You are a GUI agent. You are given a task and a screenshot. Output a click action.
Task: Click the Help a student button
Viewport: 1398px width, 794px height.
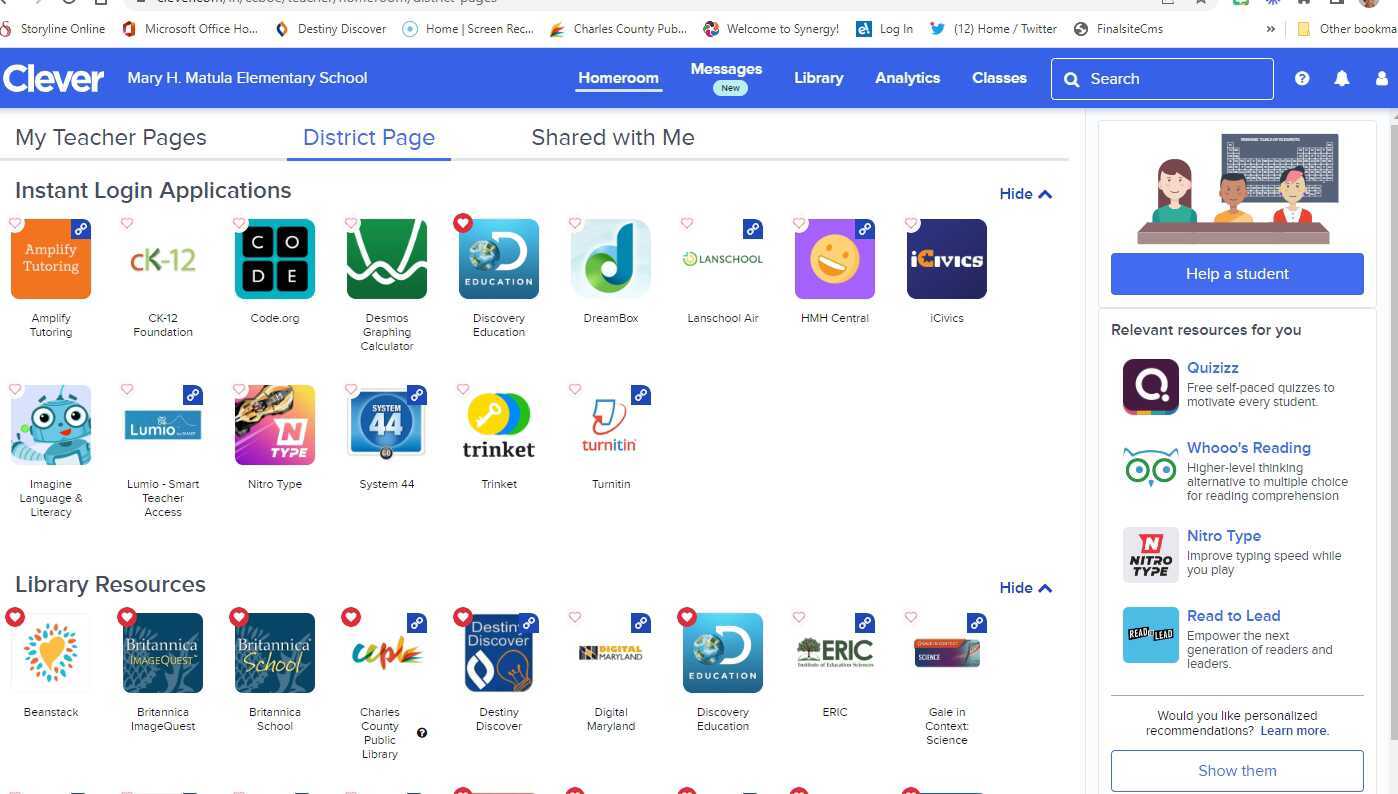click(1237, 274)
